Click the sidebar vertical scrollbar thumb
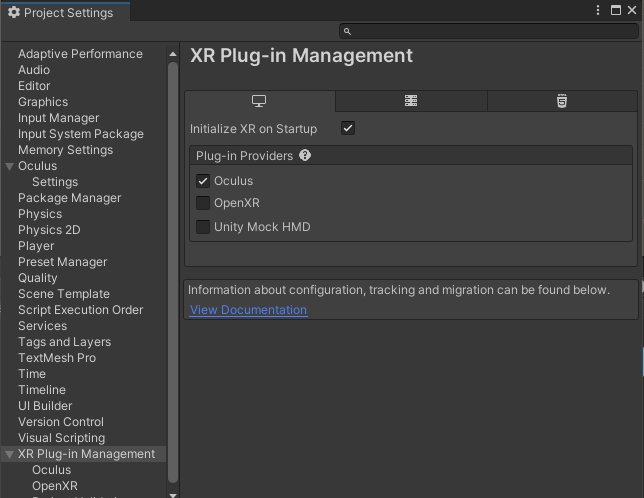 pyautogui.click(x=173, y=272)
